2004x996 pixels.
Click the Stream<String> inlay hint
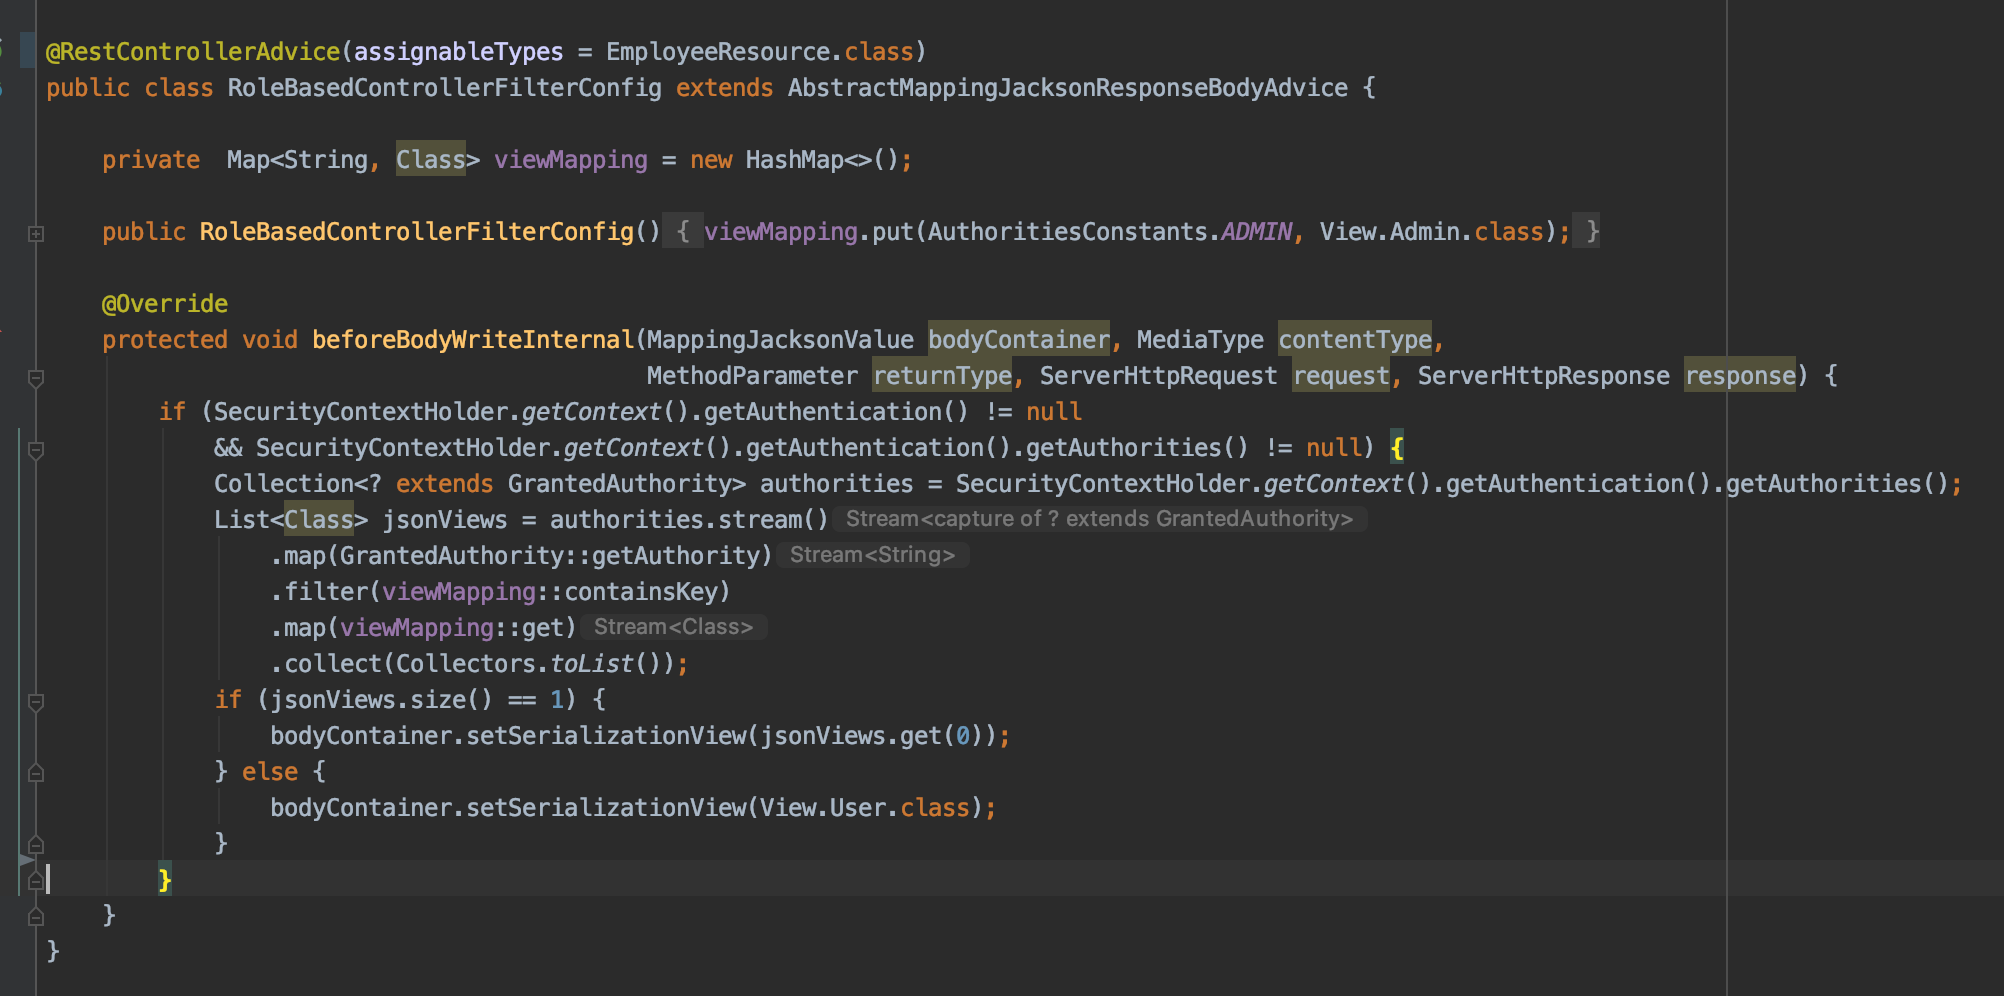tap(872, 555)
